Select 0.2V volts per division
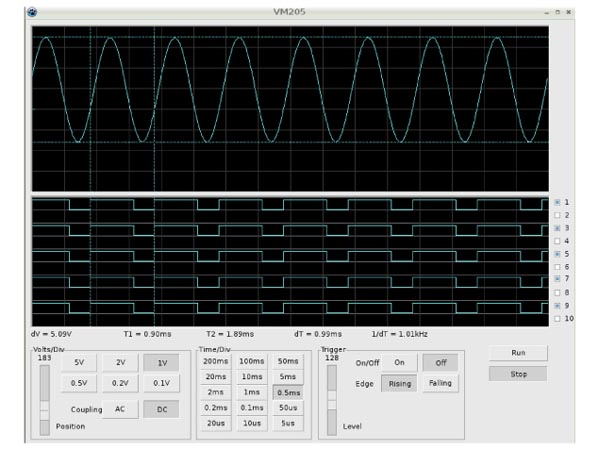600x450 pixels. click(x=120, y=382)
